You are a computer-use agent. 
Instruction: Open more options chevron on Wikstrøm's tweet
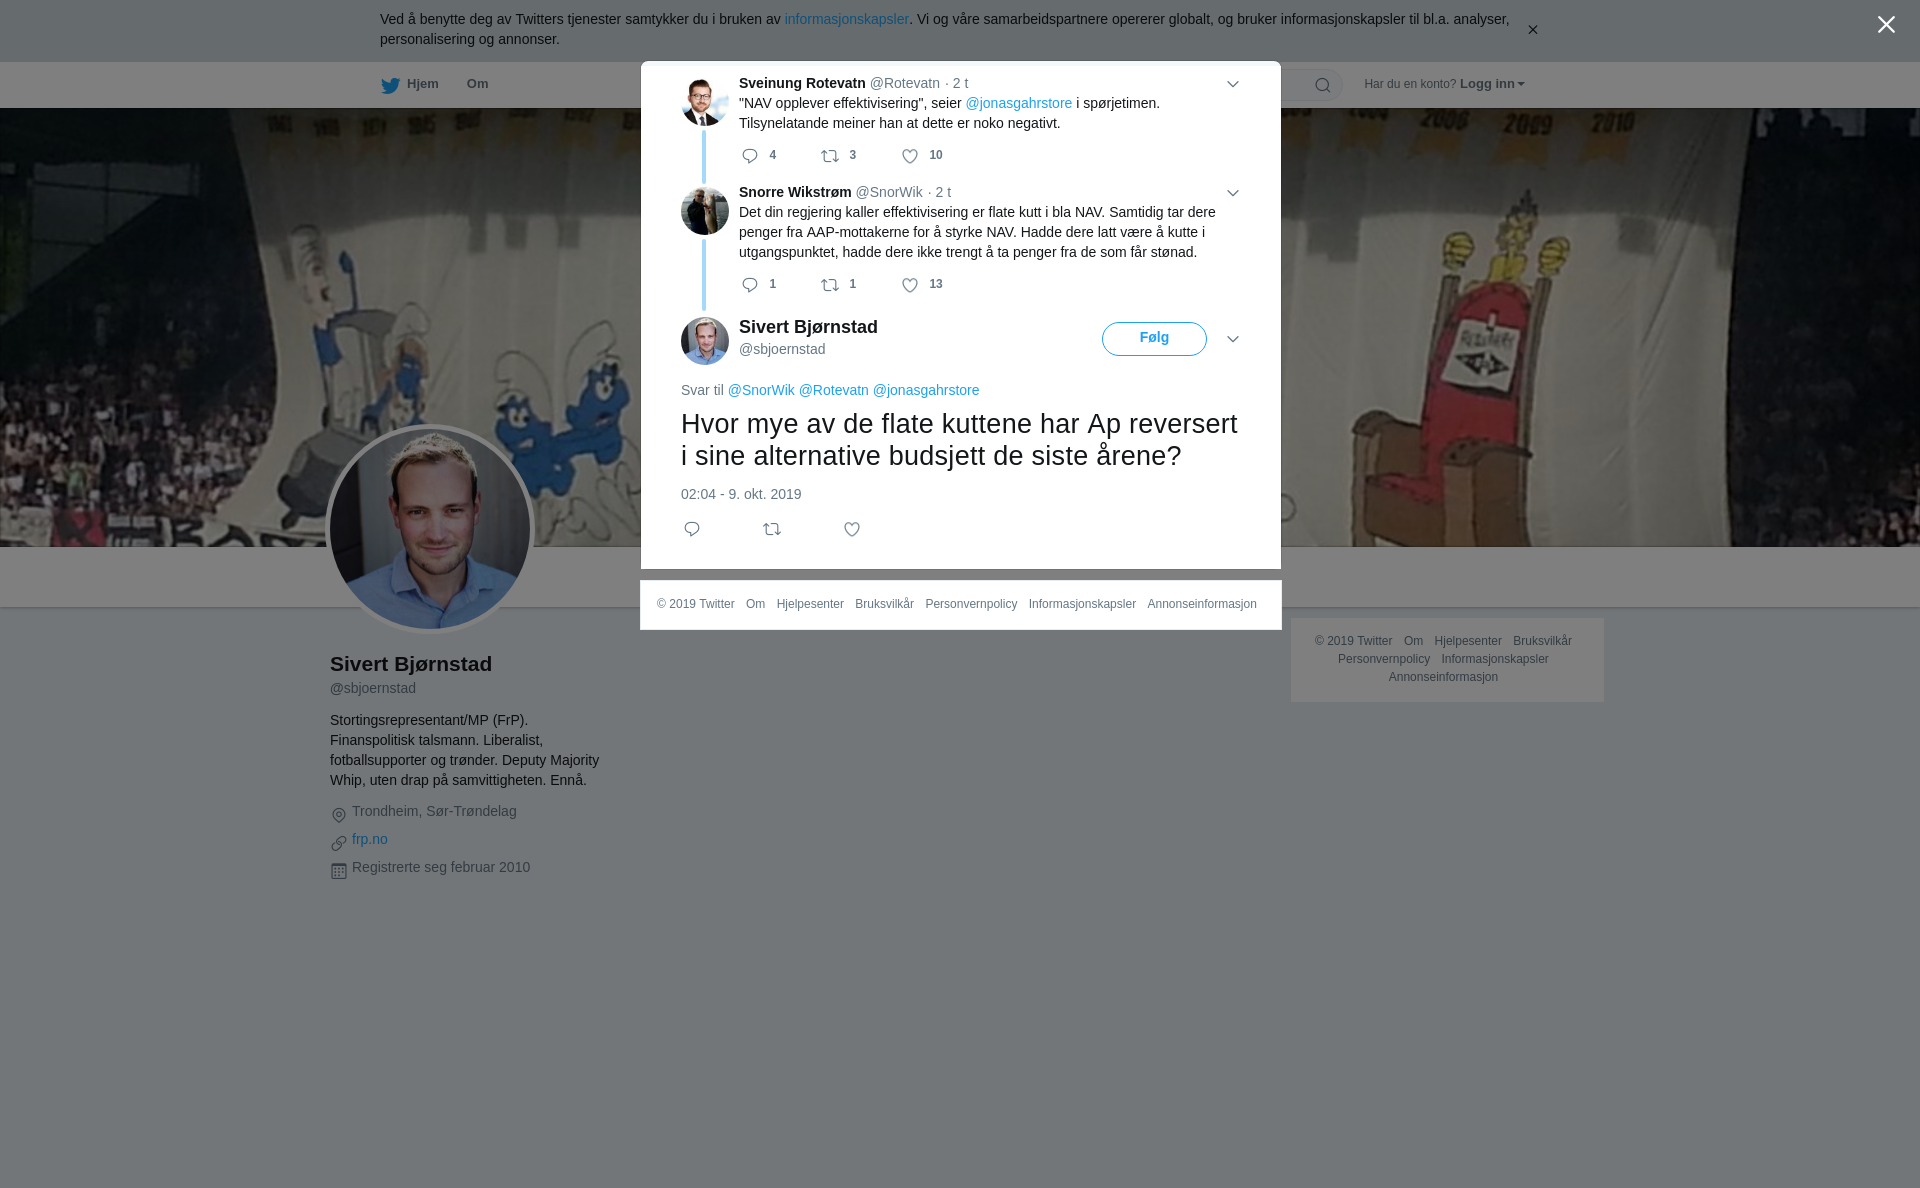1233,193
